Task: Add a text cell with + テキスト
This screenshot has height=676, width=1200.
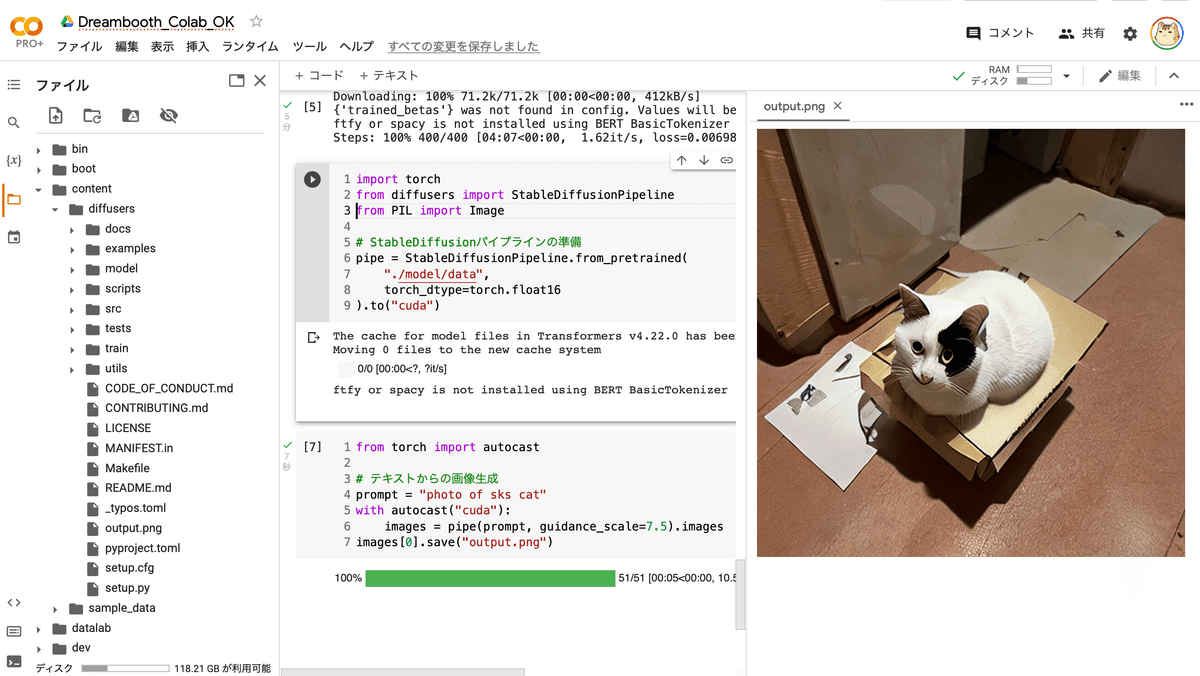Action: (x=388, y=75)
